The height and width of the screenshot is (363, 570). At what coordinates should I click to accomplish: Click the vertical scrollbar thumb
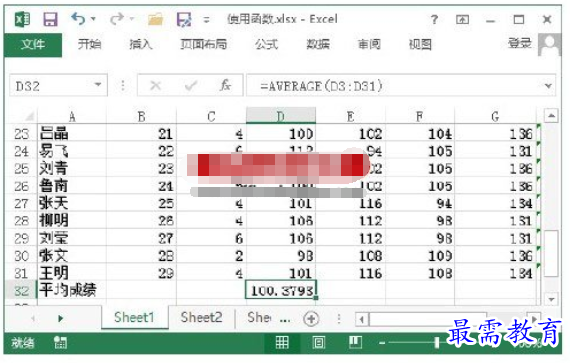click(551, 254)
